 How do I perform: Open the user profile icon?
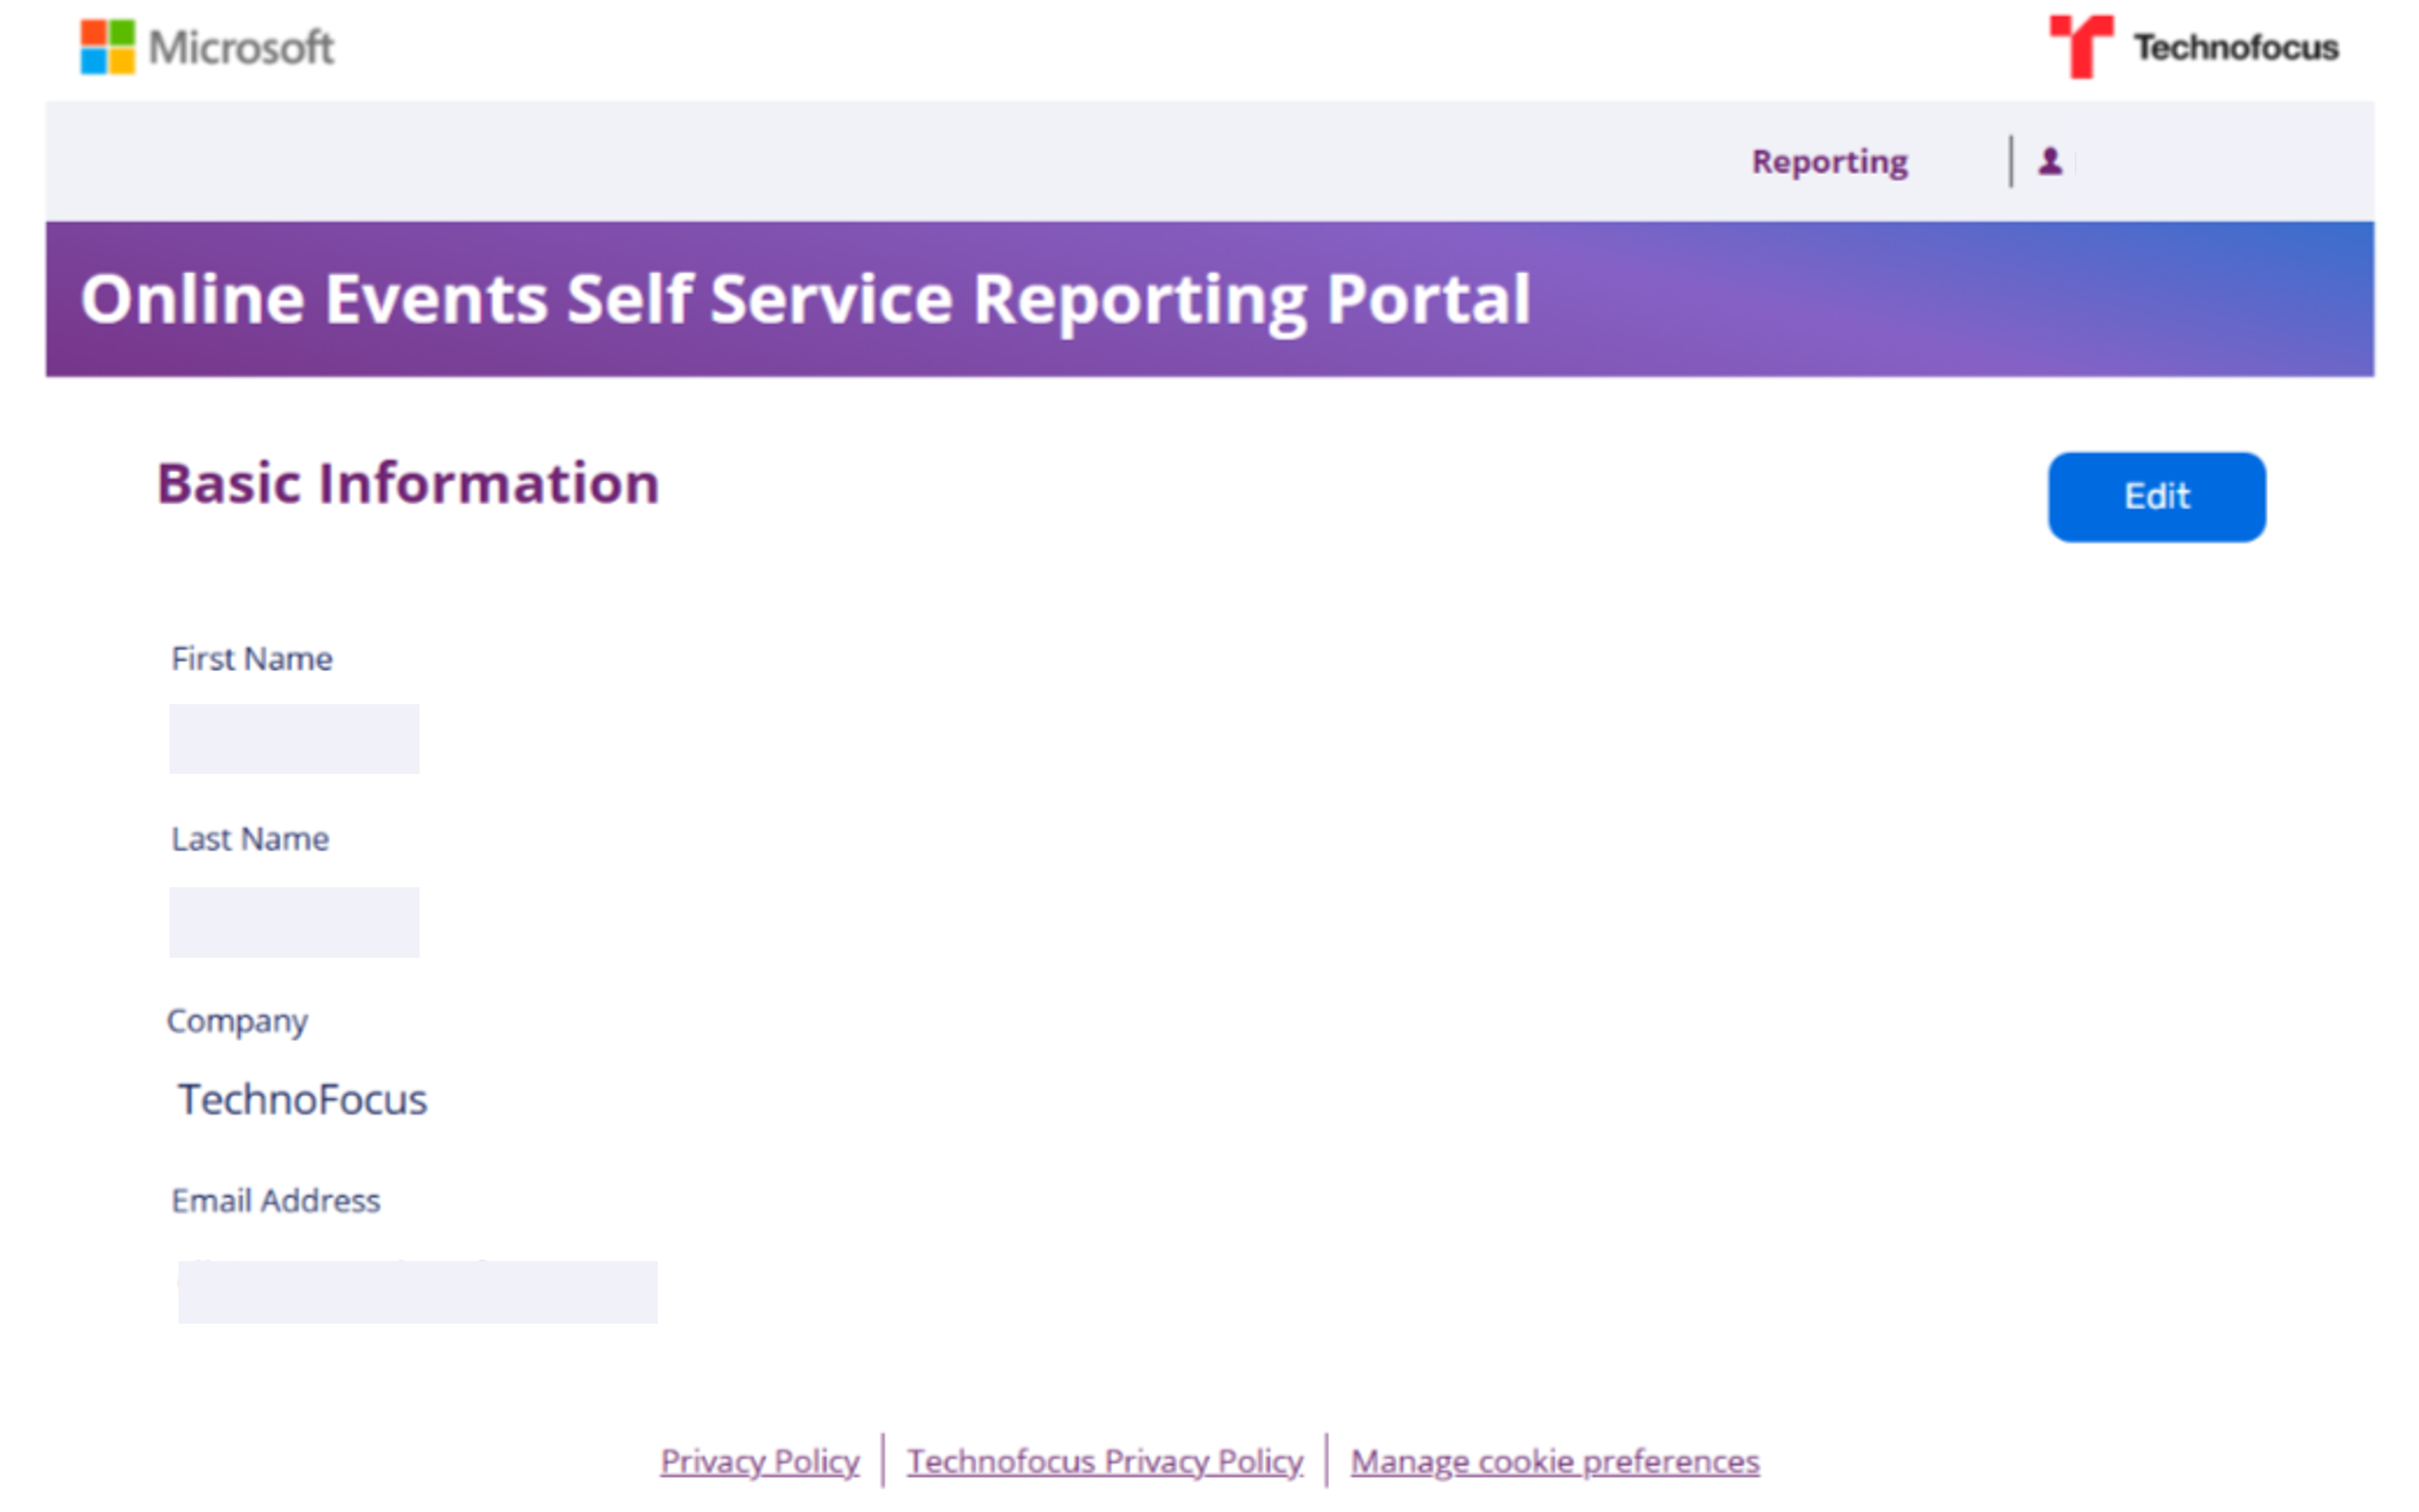pyautogui.click(x=2050, y=161)
